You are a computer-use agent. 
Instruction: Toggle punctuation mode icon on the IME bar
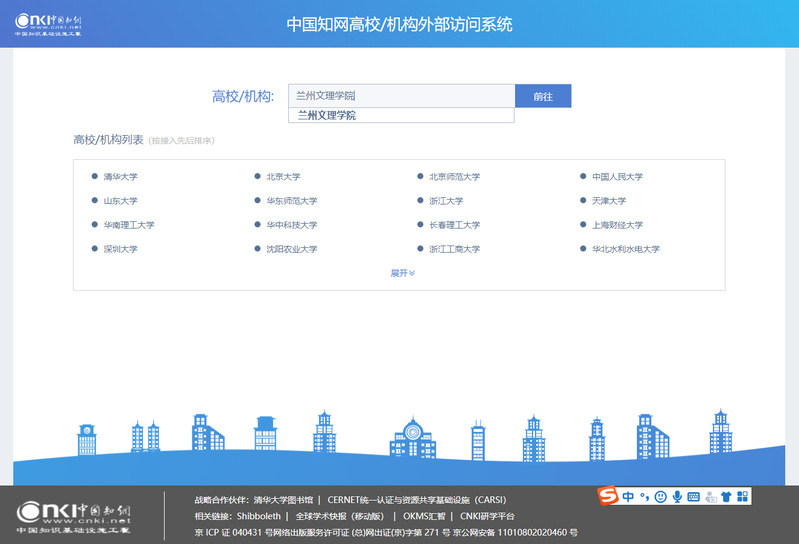645,497
